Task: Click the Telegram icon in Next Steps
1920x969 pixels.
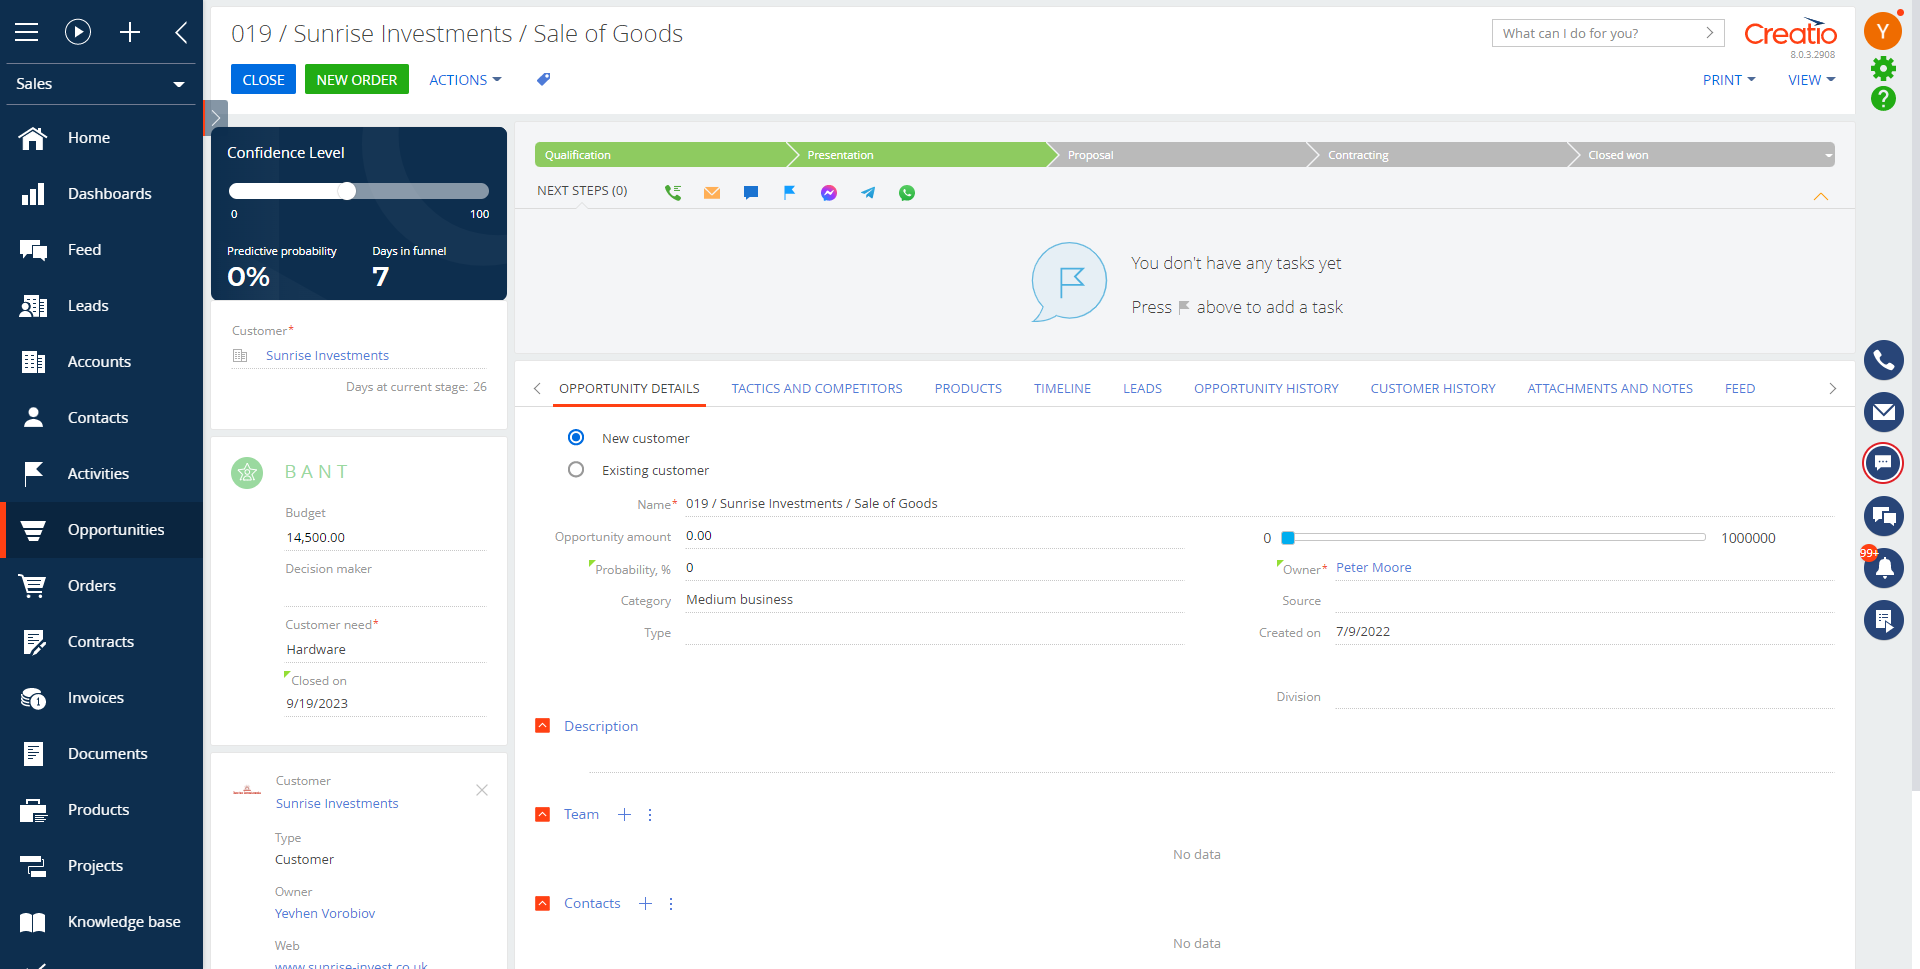Action: [x=868, y=193]
